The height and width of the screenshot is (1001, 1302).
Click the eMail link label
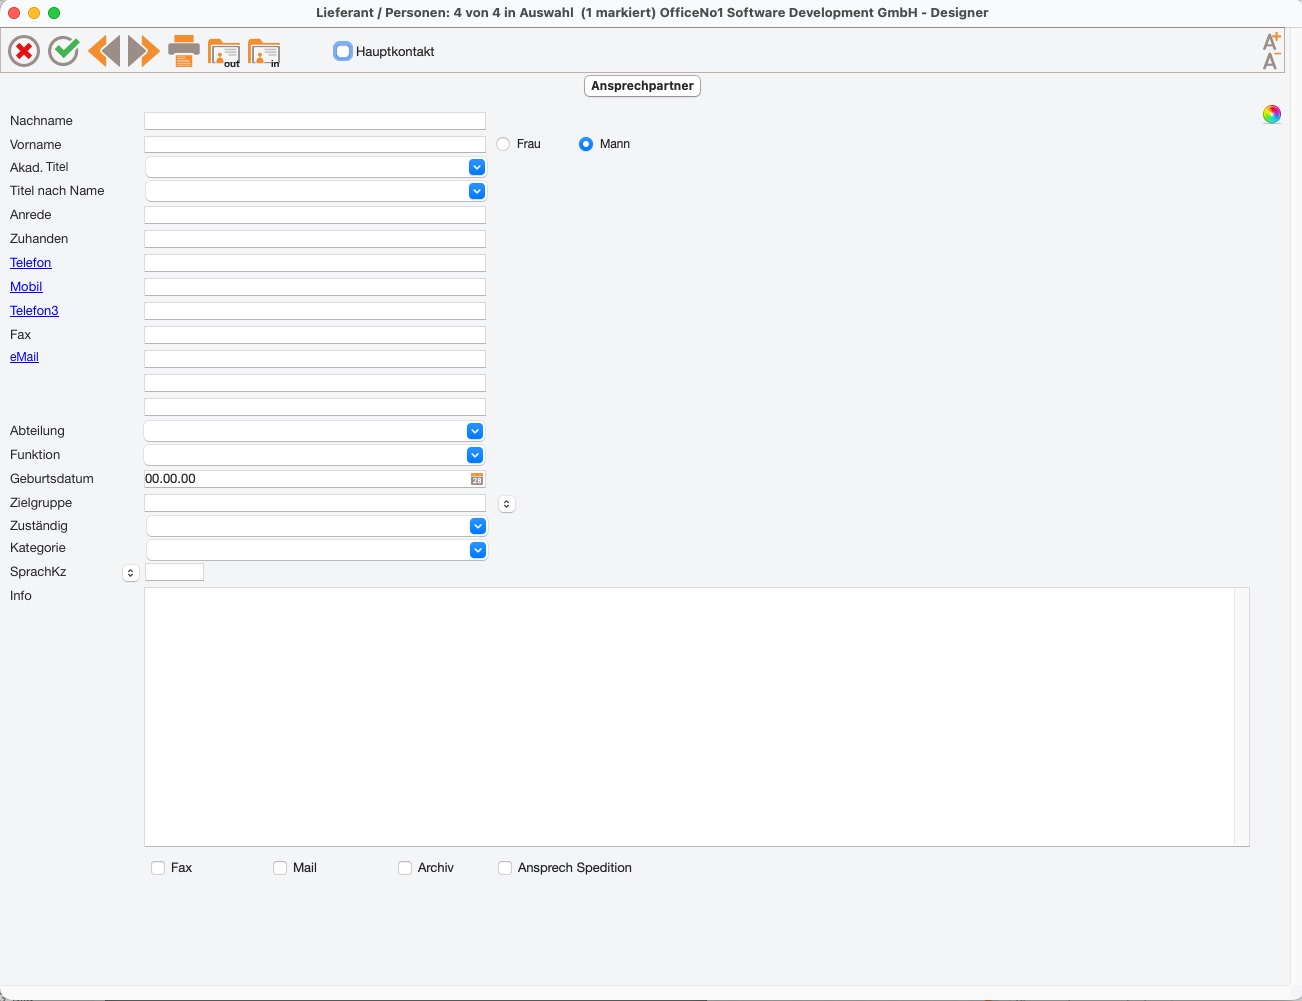(24, 357)
